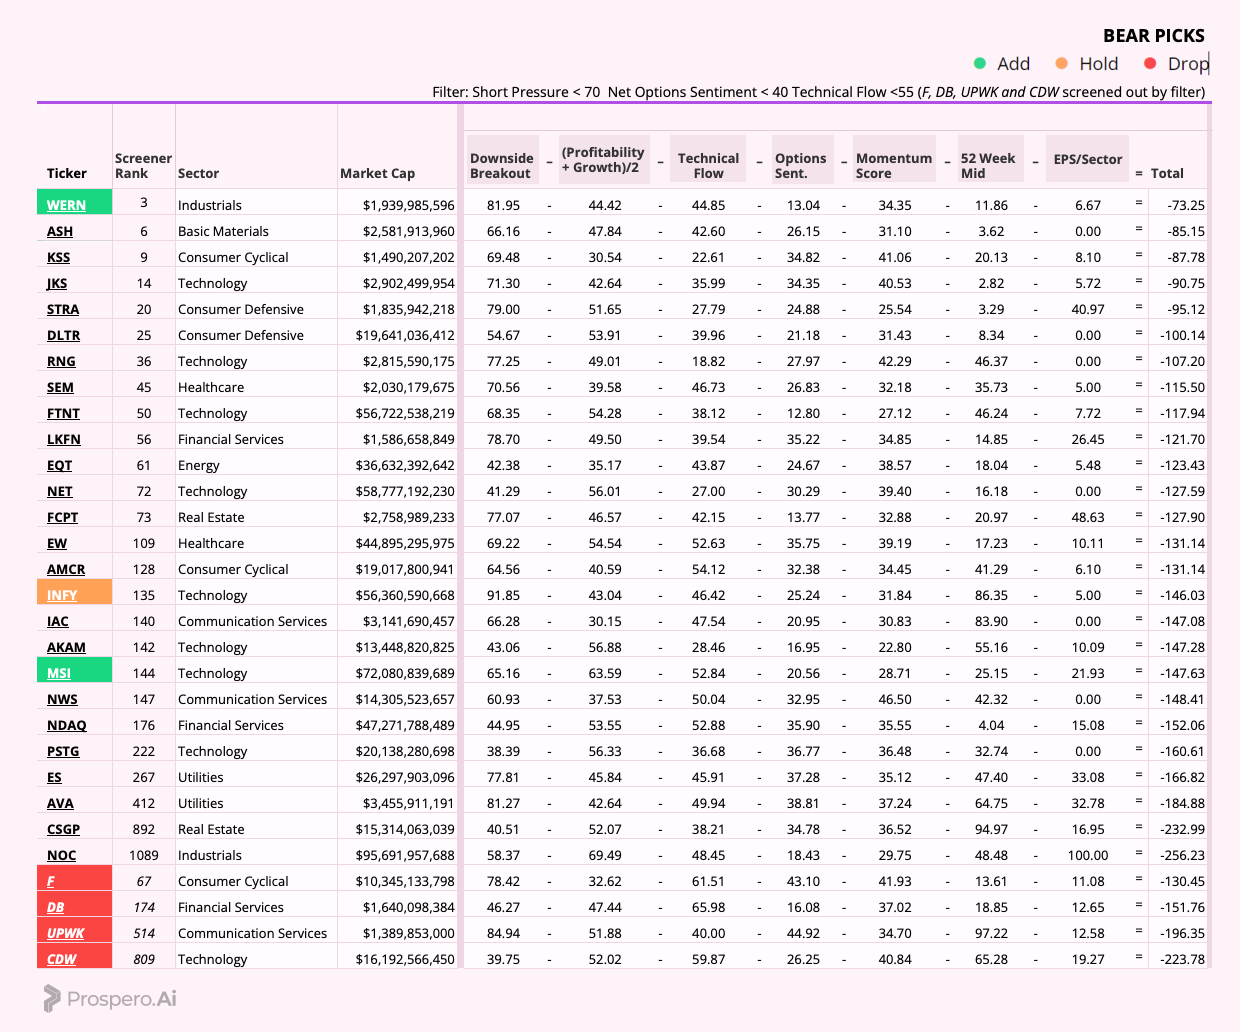This screenshot has height=1032, width=1240.
Task: Click the Prospero.Ai logo icon
Action: tap(52, 998)
